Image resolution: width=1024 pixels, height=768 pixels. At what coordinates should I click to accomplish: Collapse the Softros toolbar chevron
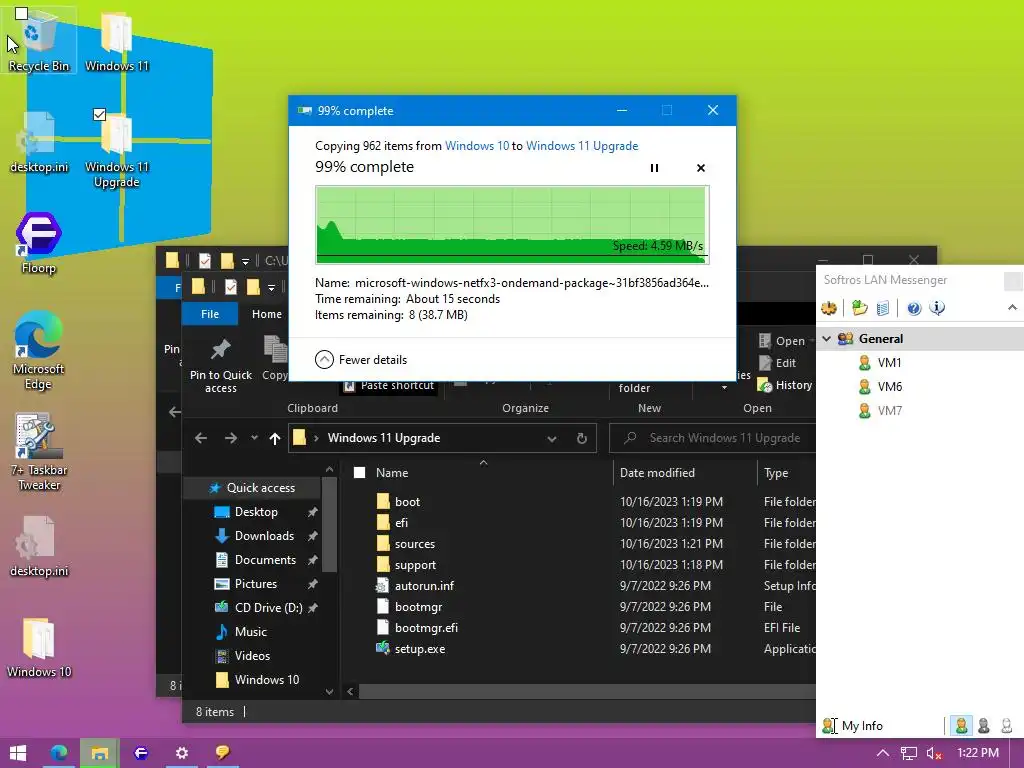(1012, 308)
